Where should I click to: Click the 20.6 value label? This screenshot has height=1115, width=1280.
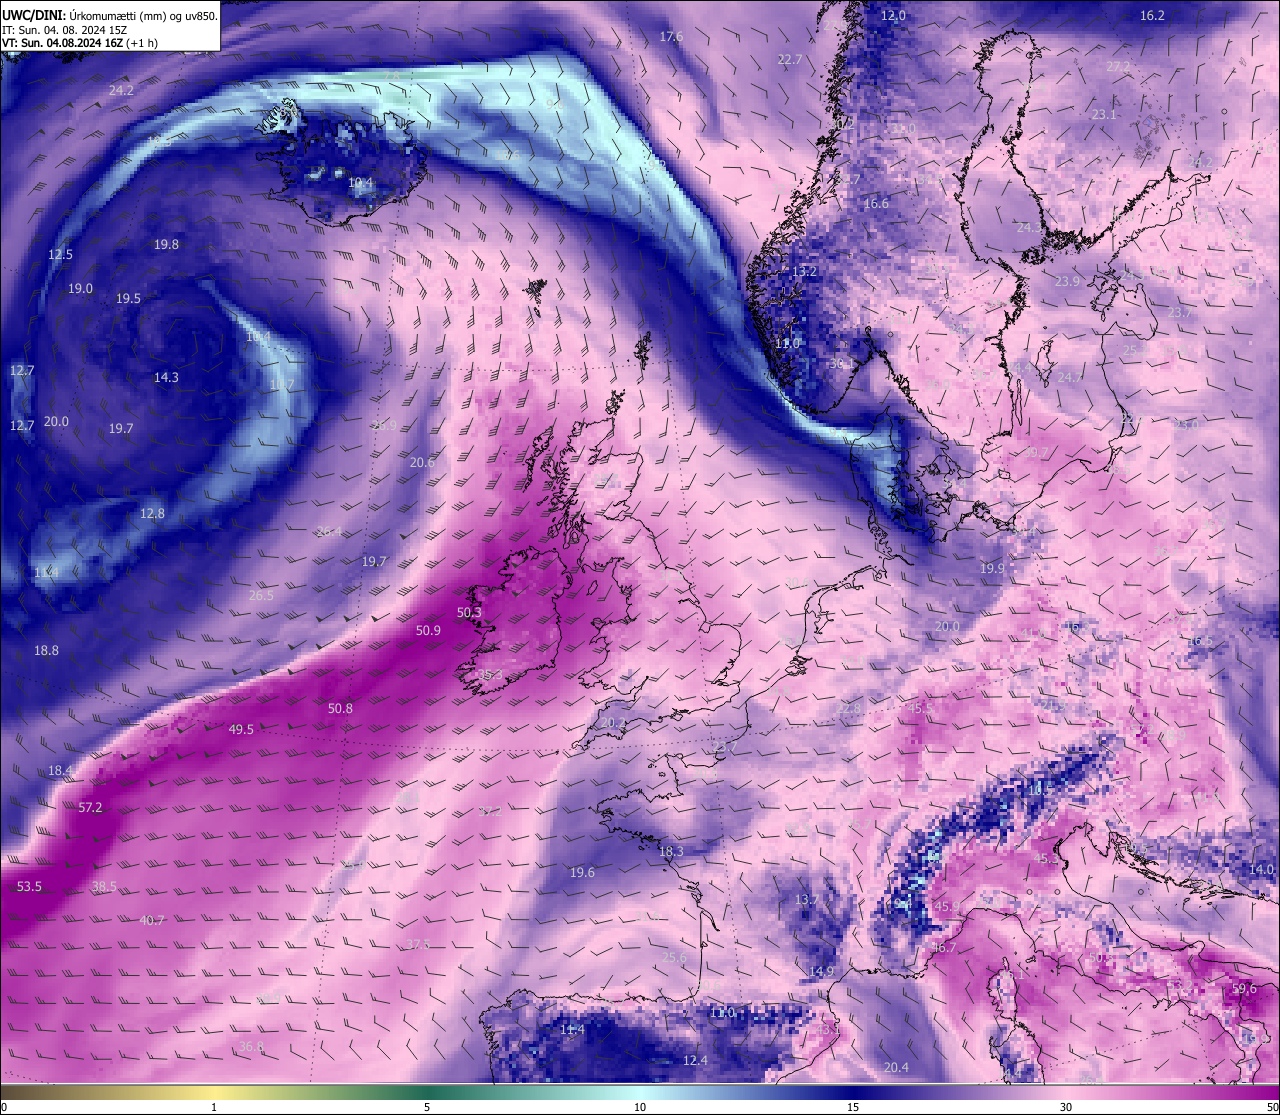tap(422, 462)
